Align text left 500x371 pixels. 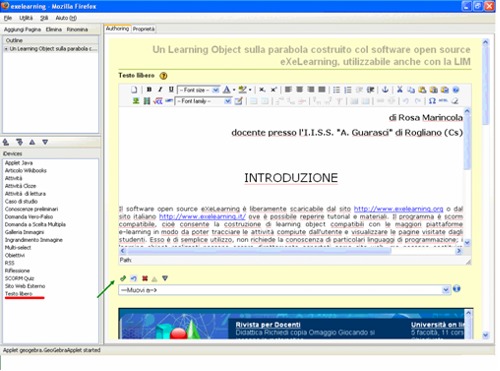click(288, 89)
